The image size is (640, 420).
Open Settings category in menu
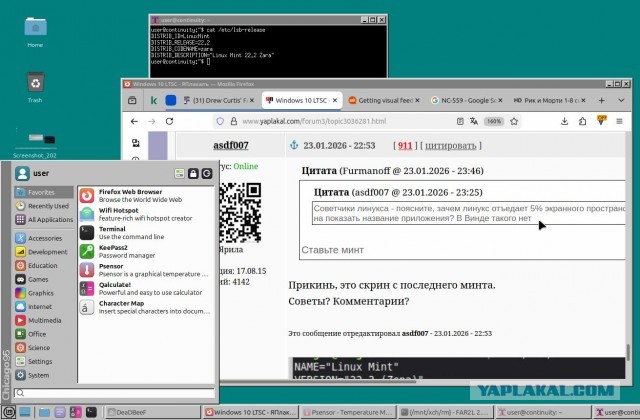(x=44, y=362)
